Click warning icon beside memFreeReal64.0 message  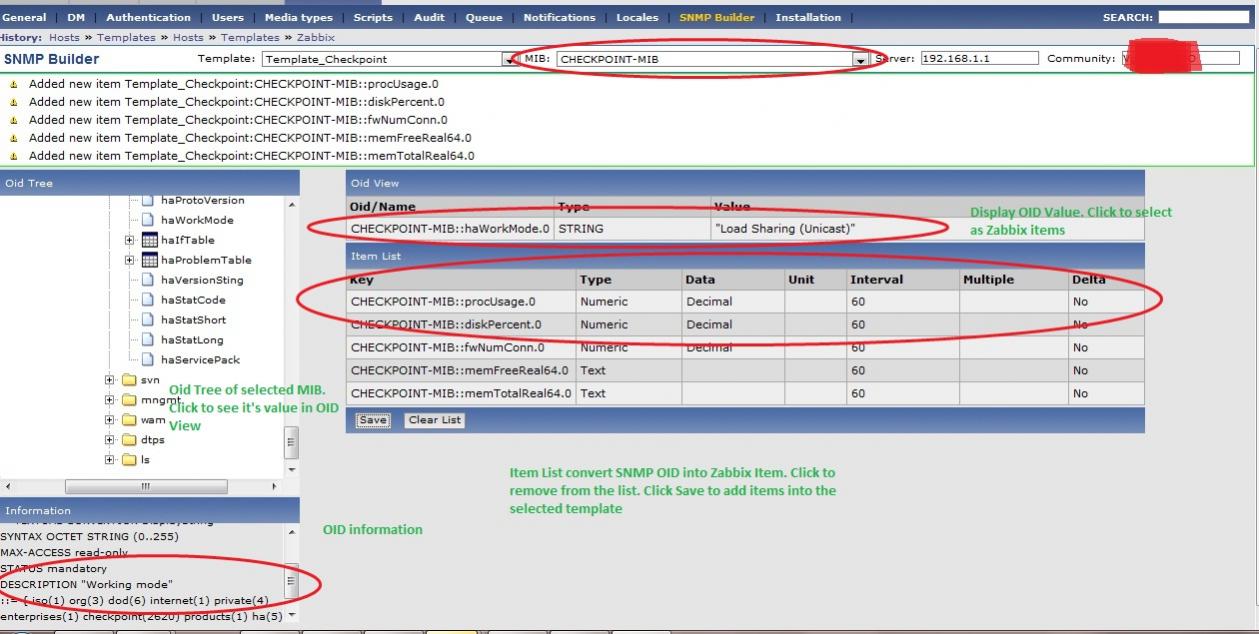14,138
